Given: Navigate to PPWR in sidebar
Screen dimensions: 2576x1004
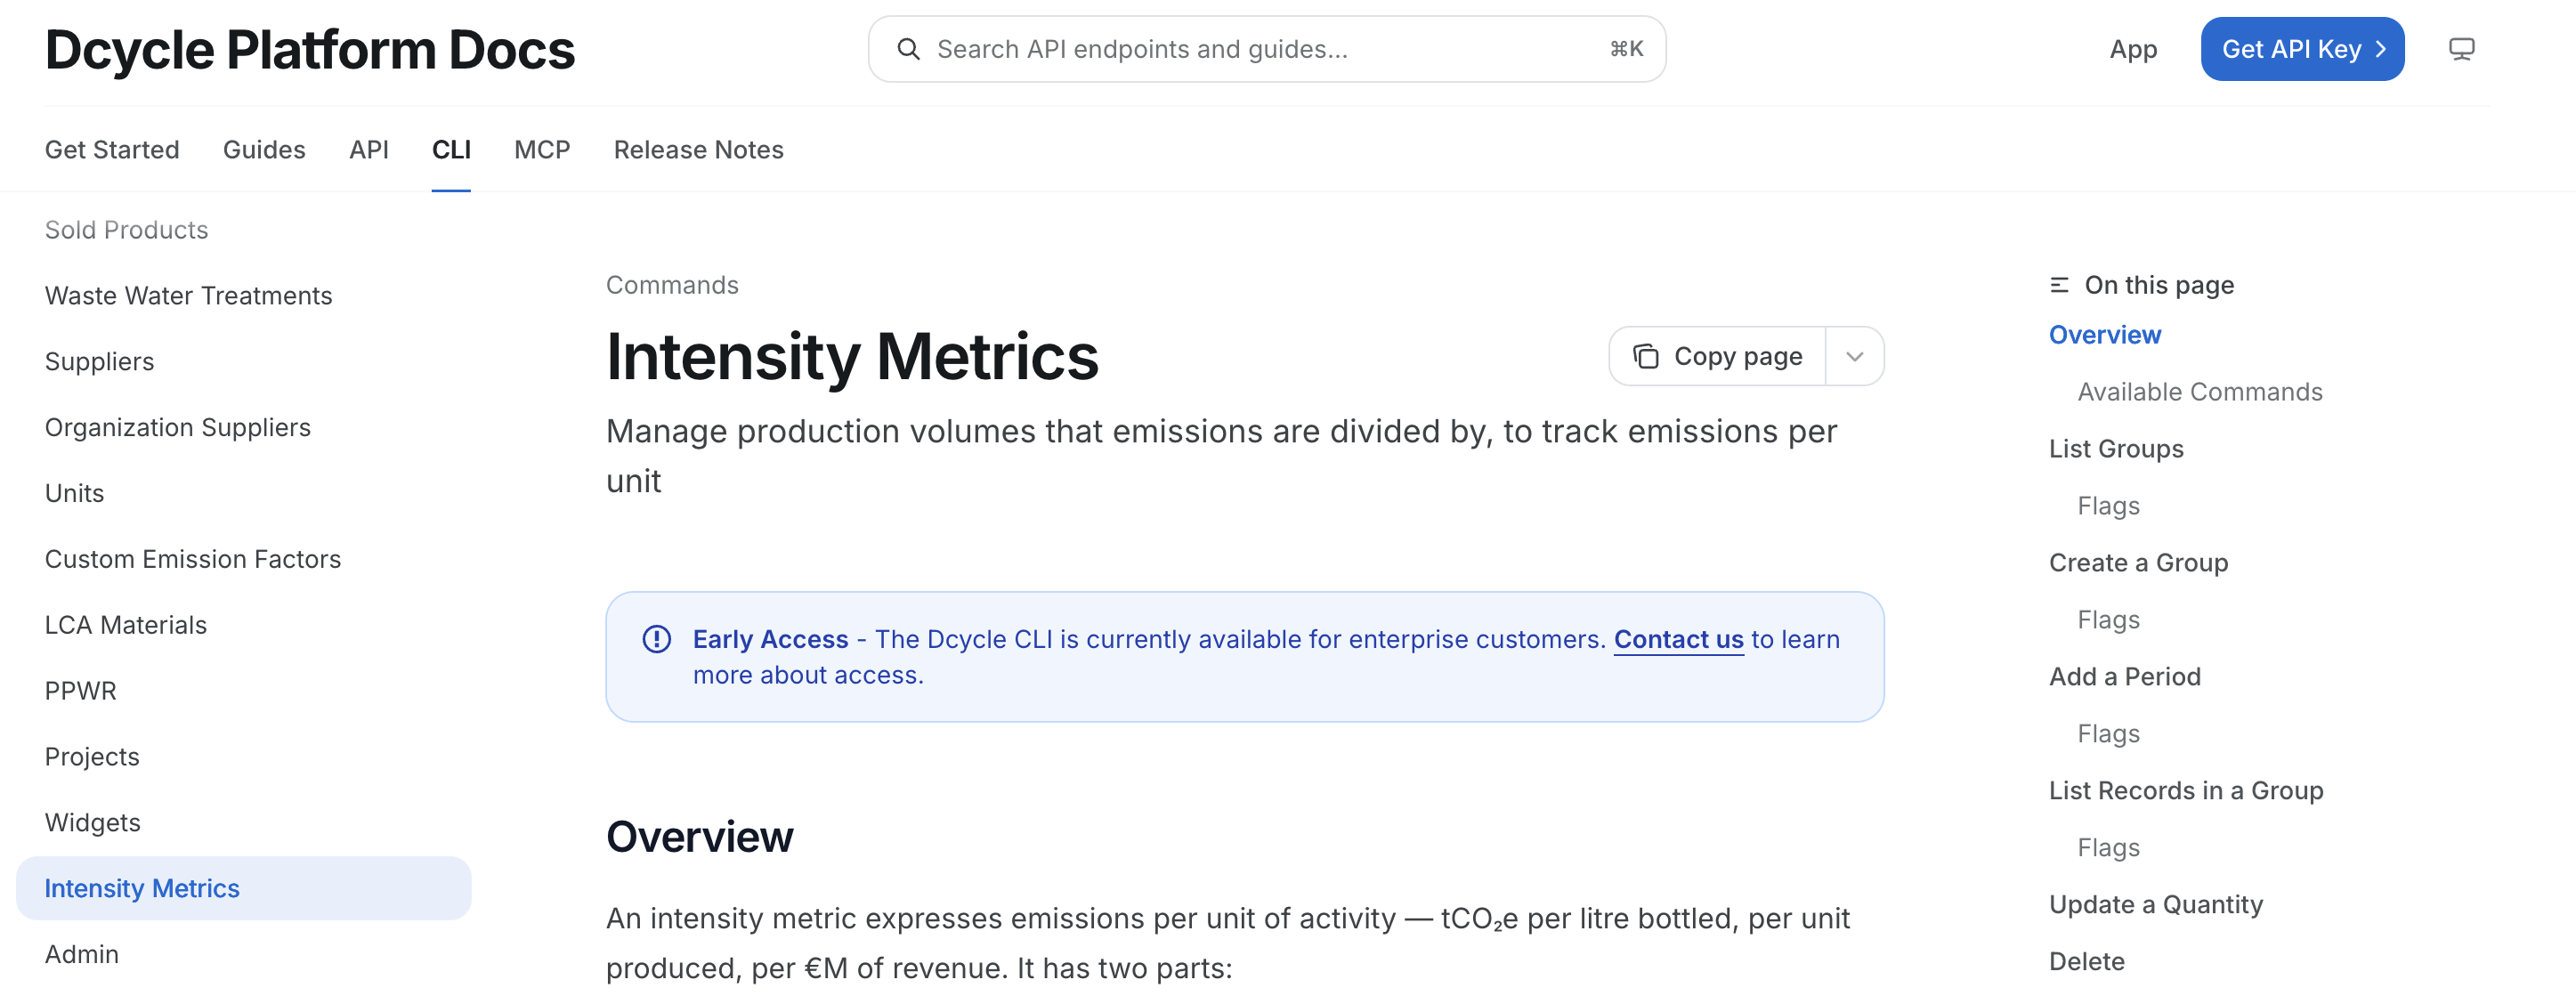Looking at the screenshot, I should pyautogui.click(x=80, y=691).
